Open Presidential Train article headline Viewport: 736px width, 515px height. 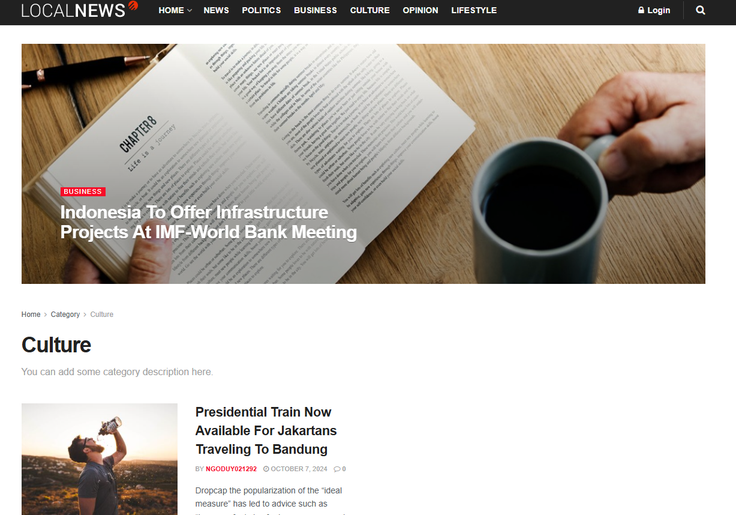266,430
